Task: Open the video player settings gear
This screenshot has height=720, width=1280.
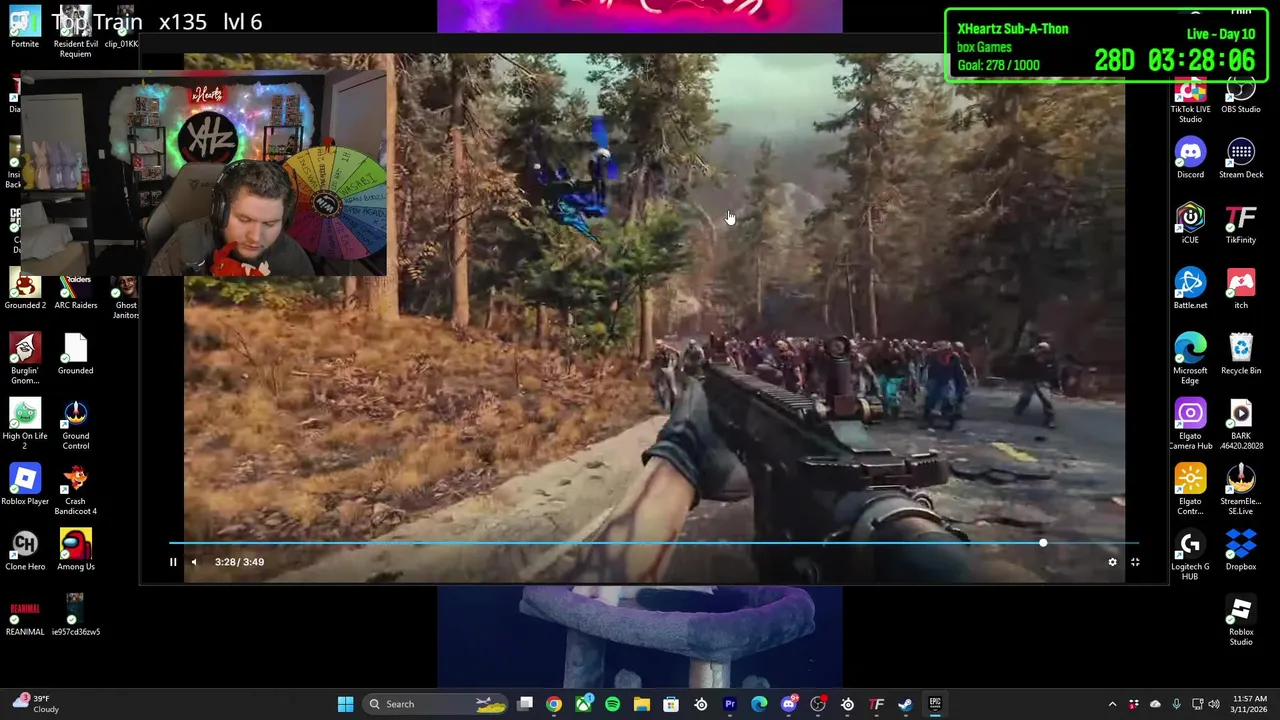Action: tap(1112, 562)
